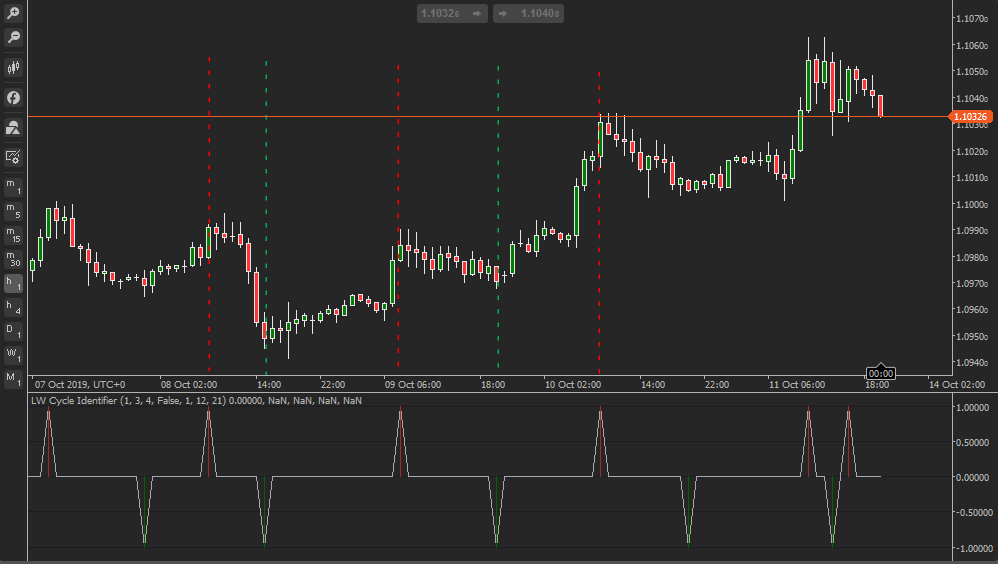This screenshot has width=998, height=564.
Task: Click the zoom out magnifier icon
Action: click(x=13, y=37)
